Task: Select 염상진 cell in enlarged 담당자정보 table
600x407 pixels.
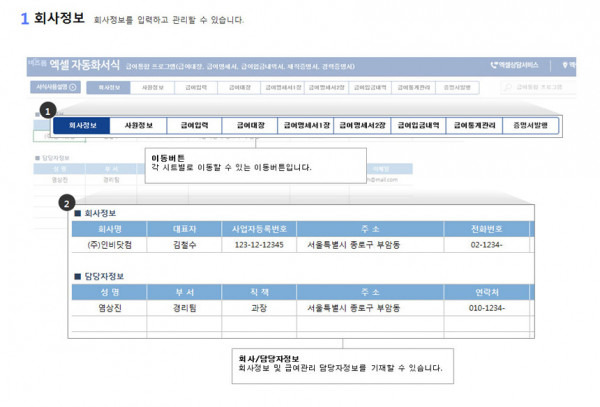Action: [109, 308]
